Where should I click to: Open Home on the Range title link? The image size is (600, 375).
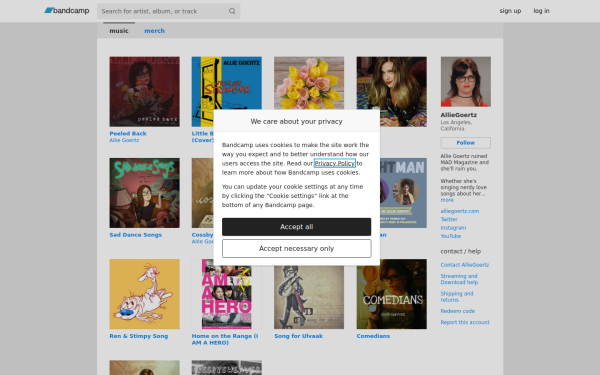click(x=225, y=339)
